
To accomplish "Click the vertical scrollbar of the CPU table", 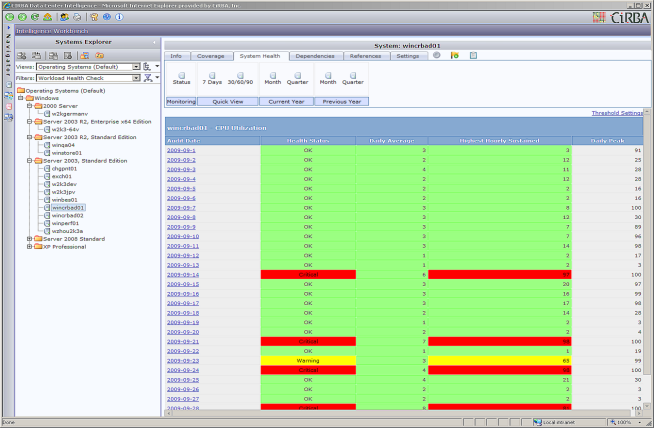I will 647,260.
